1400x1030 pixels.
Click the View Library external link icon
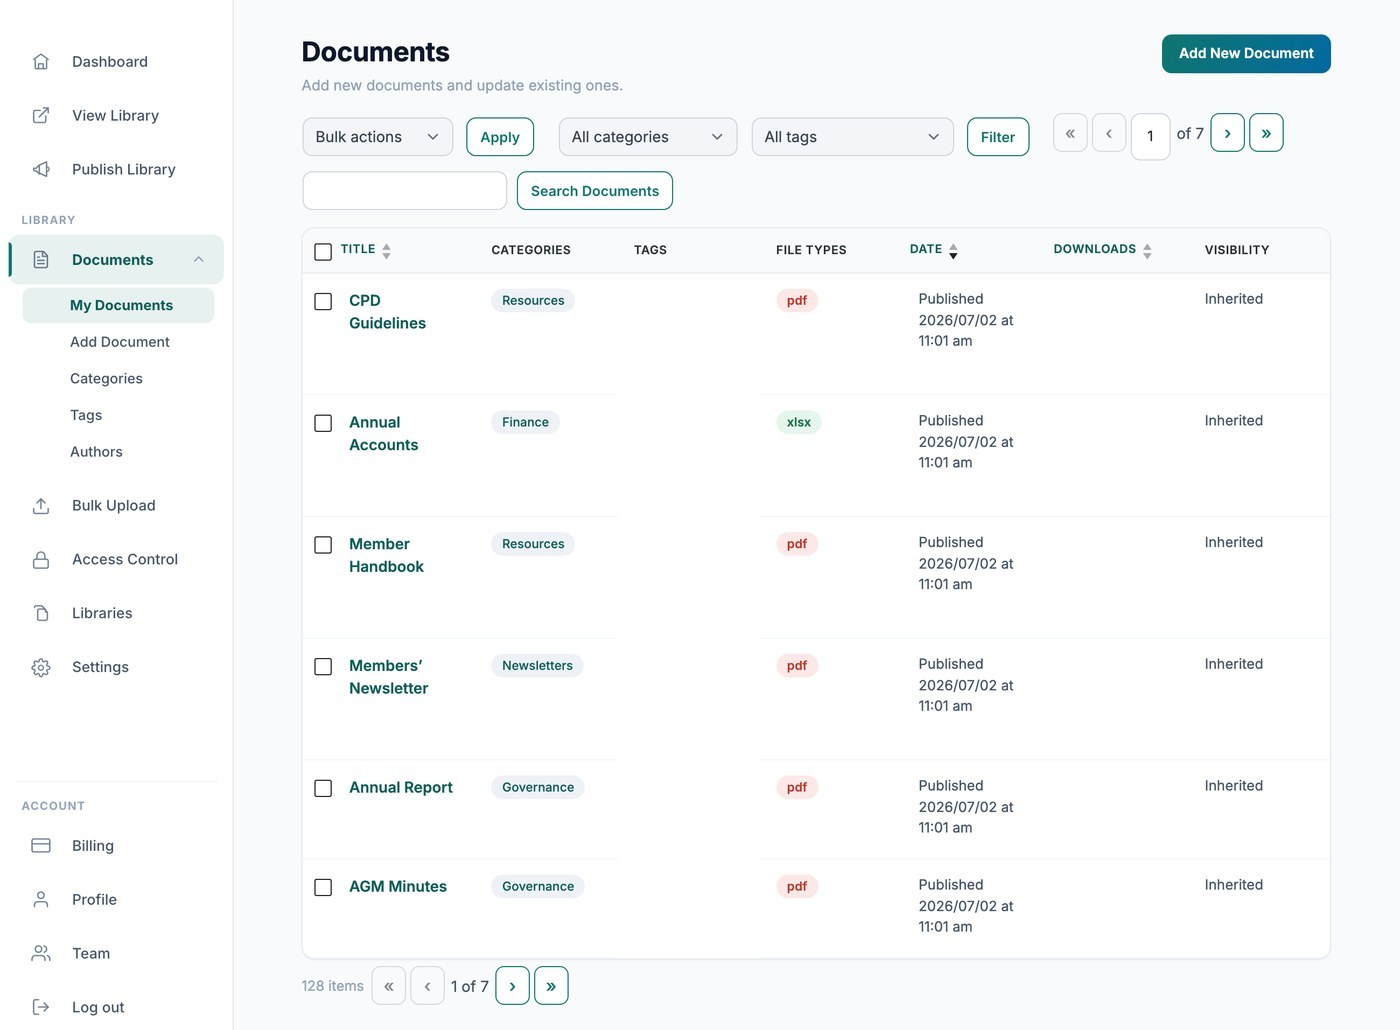point(41,116)
